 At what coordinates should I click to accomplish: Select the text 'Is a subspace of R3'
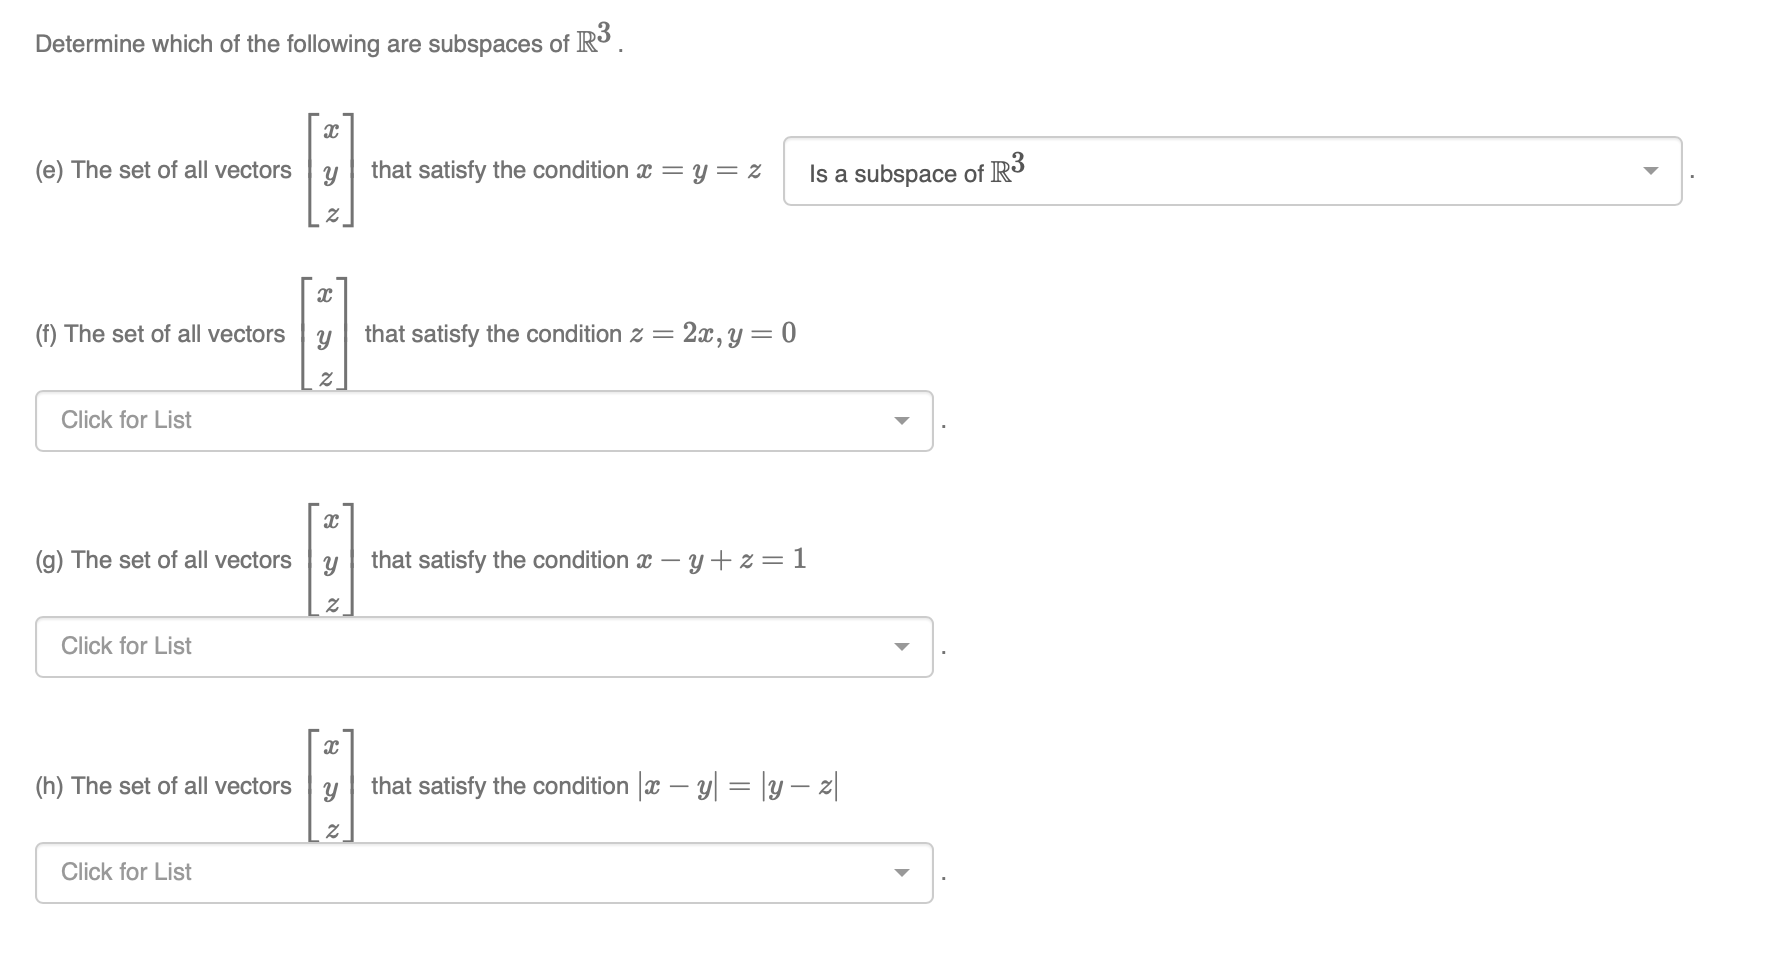915,172
